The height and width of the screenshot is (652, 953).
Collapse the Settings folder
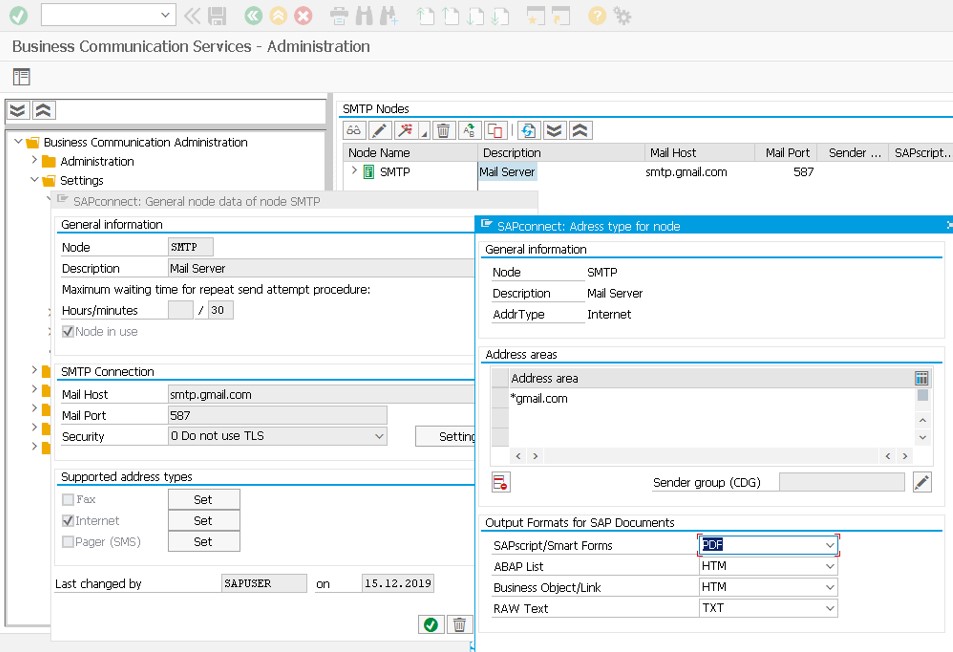pos(35,180)
